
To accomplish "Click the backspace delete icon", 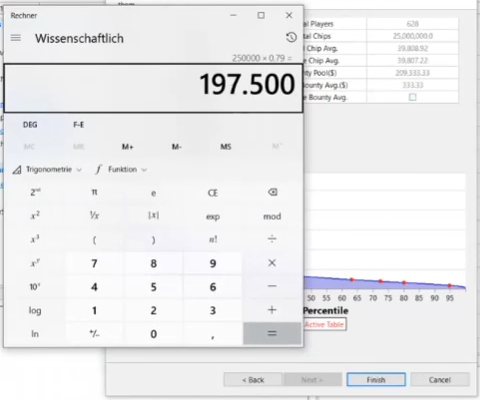I will 272,192.
